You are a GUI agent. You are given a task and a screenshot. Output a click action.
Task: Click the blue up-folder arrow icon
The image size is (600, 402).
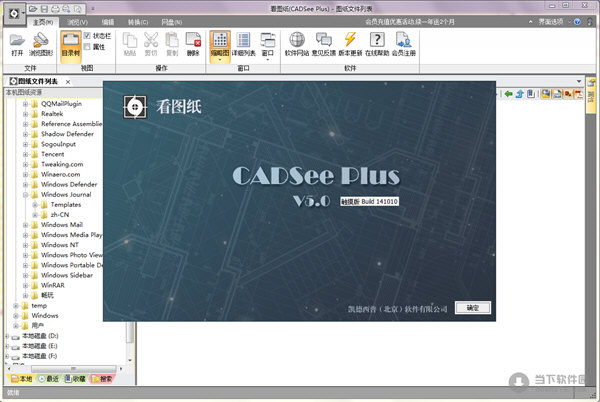(520, 94)
